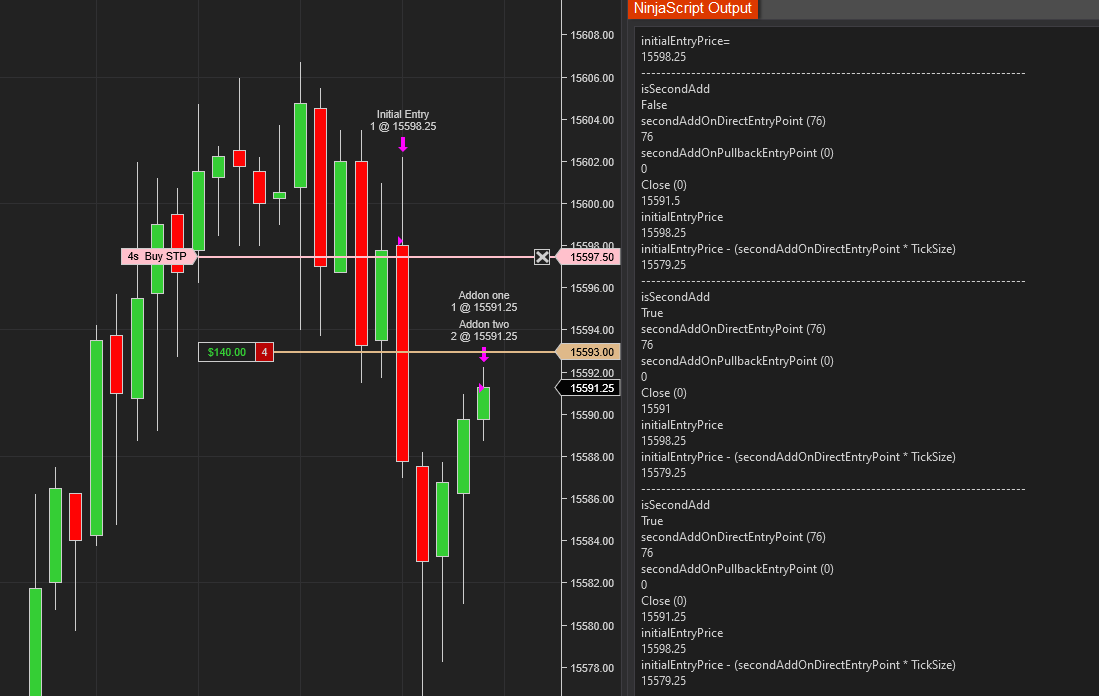Click the magenta Initial Entry arrow marker
1099x696 pixels.
tap(403, 144)
